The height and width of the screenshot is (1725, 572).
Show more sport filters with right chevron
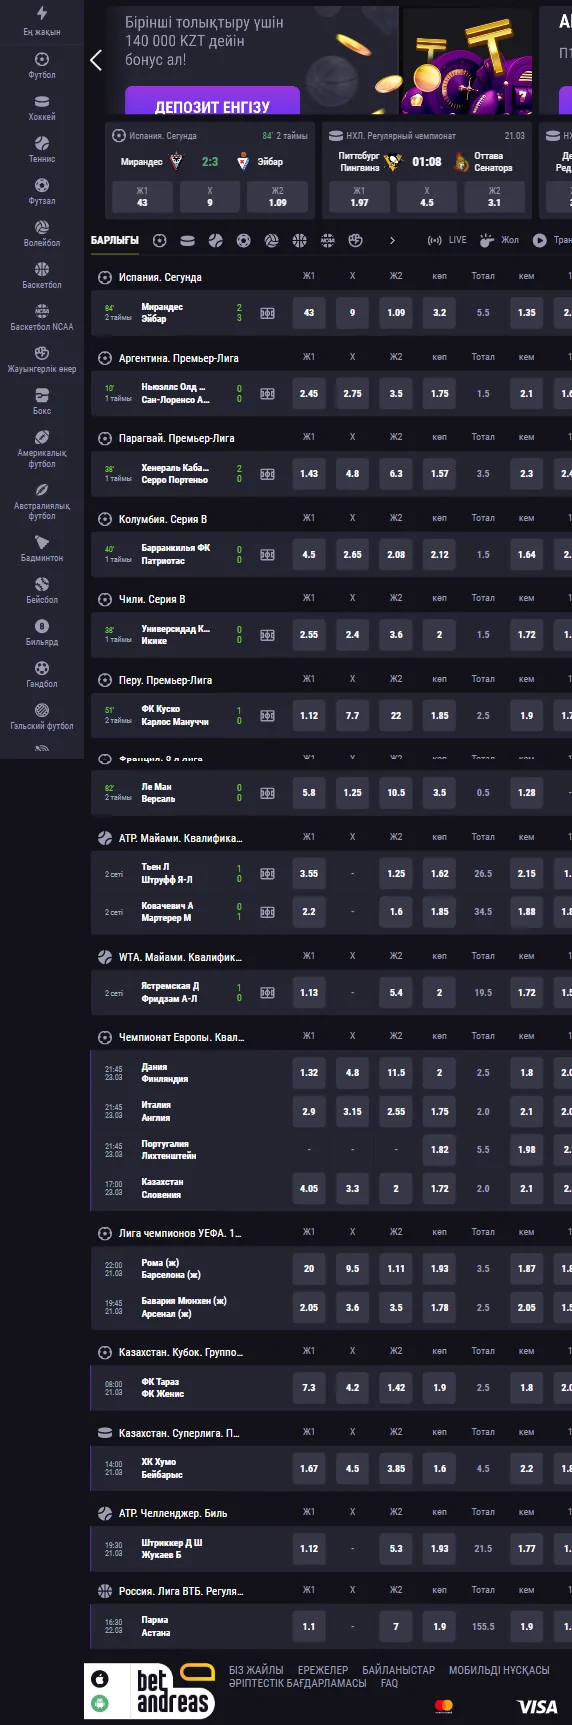392,240
